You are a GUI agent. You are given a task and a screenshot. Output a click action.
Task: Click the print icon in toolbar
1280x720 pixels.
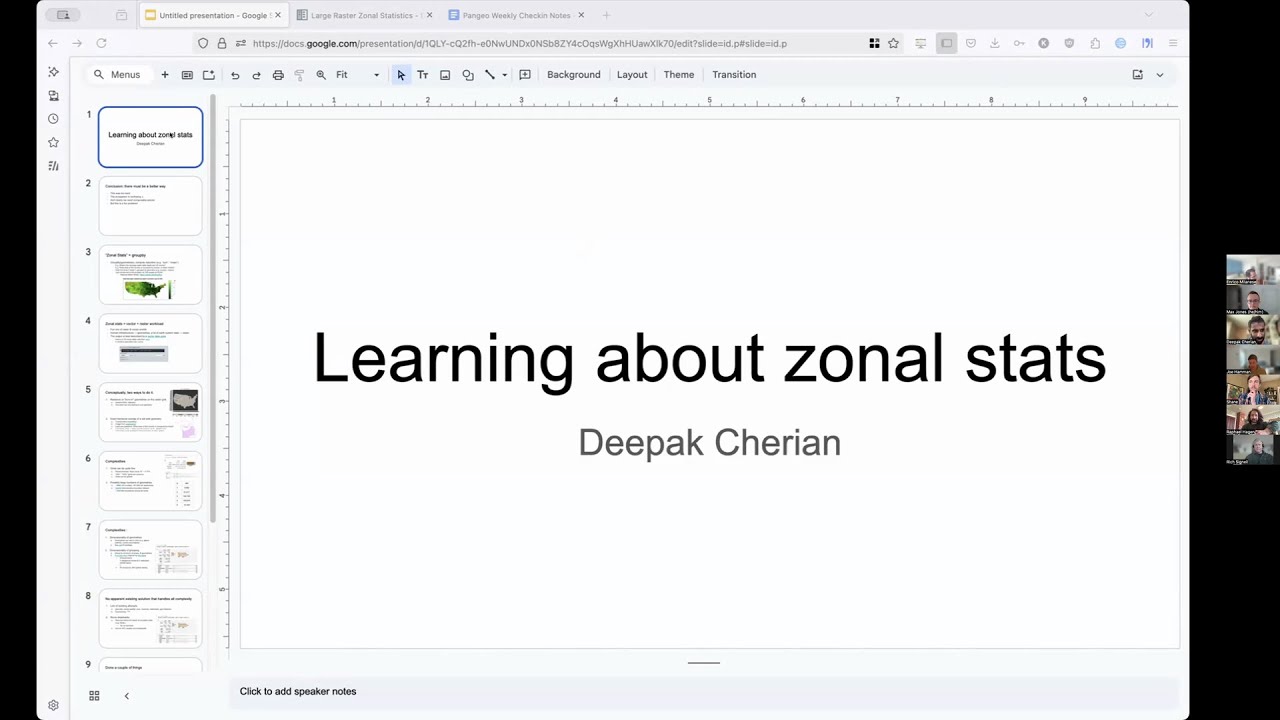tap(278, 75)
